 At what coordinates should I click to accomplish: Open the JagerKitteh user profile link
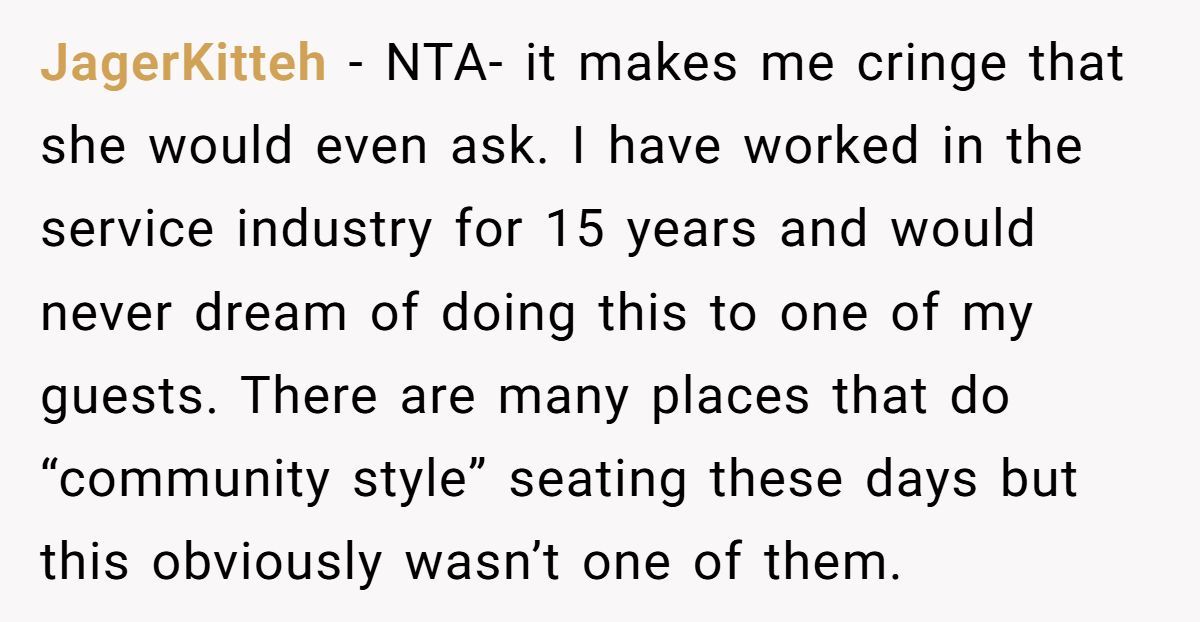[x=183, y=65]
